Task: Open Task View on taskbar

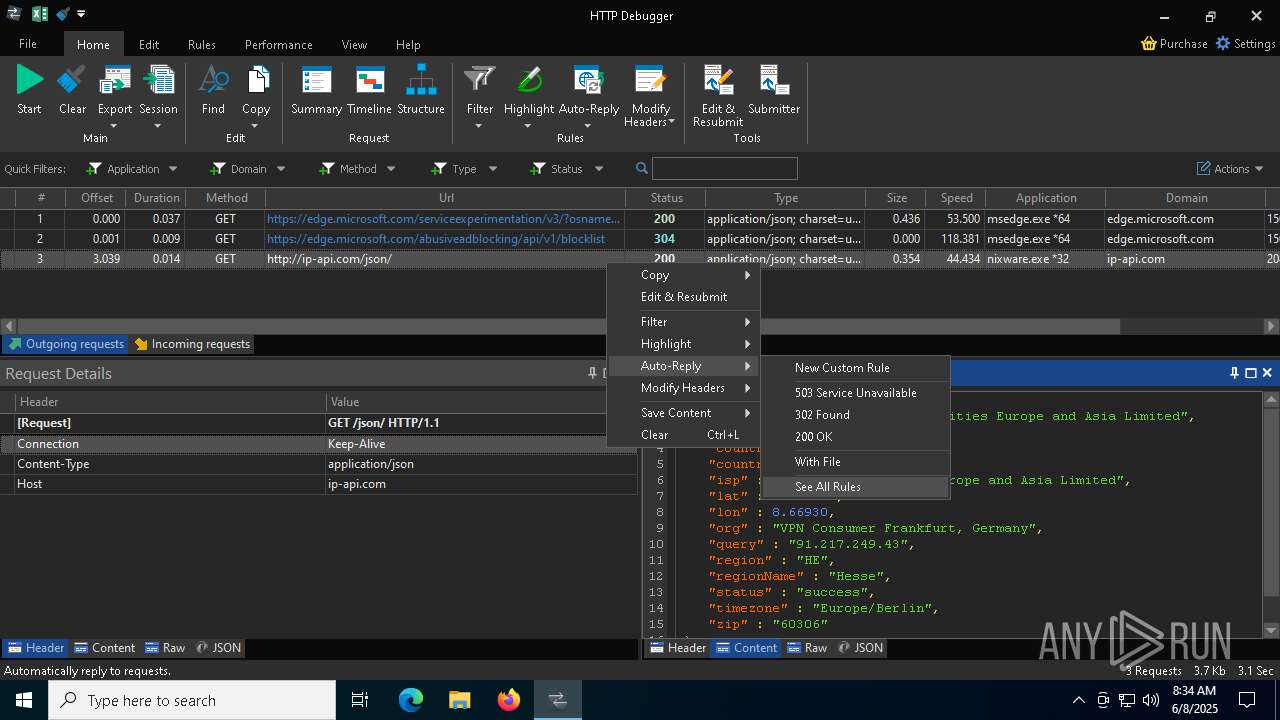Action: (x=361, y=700)
